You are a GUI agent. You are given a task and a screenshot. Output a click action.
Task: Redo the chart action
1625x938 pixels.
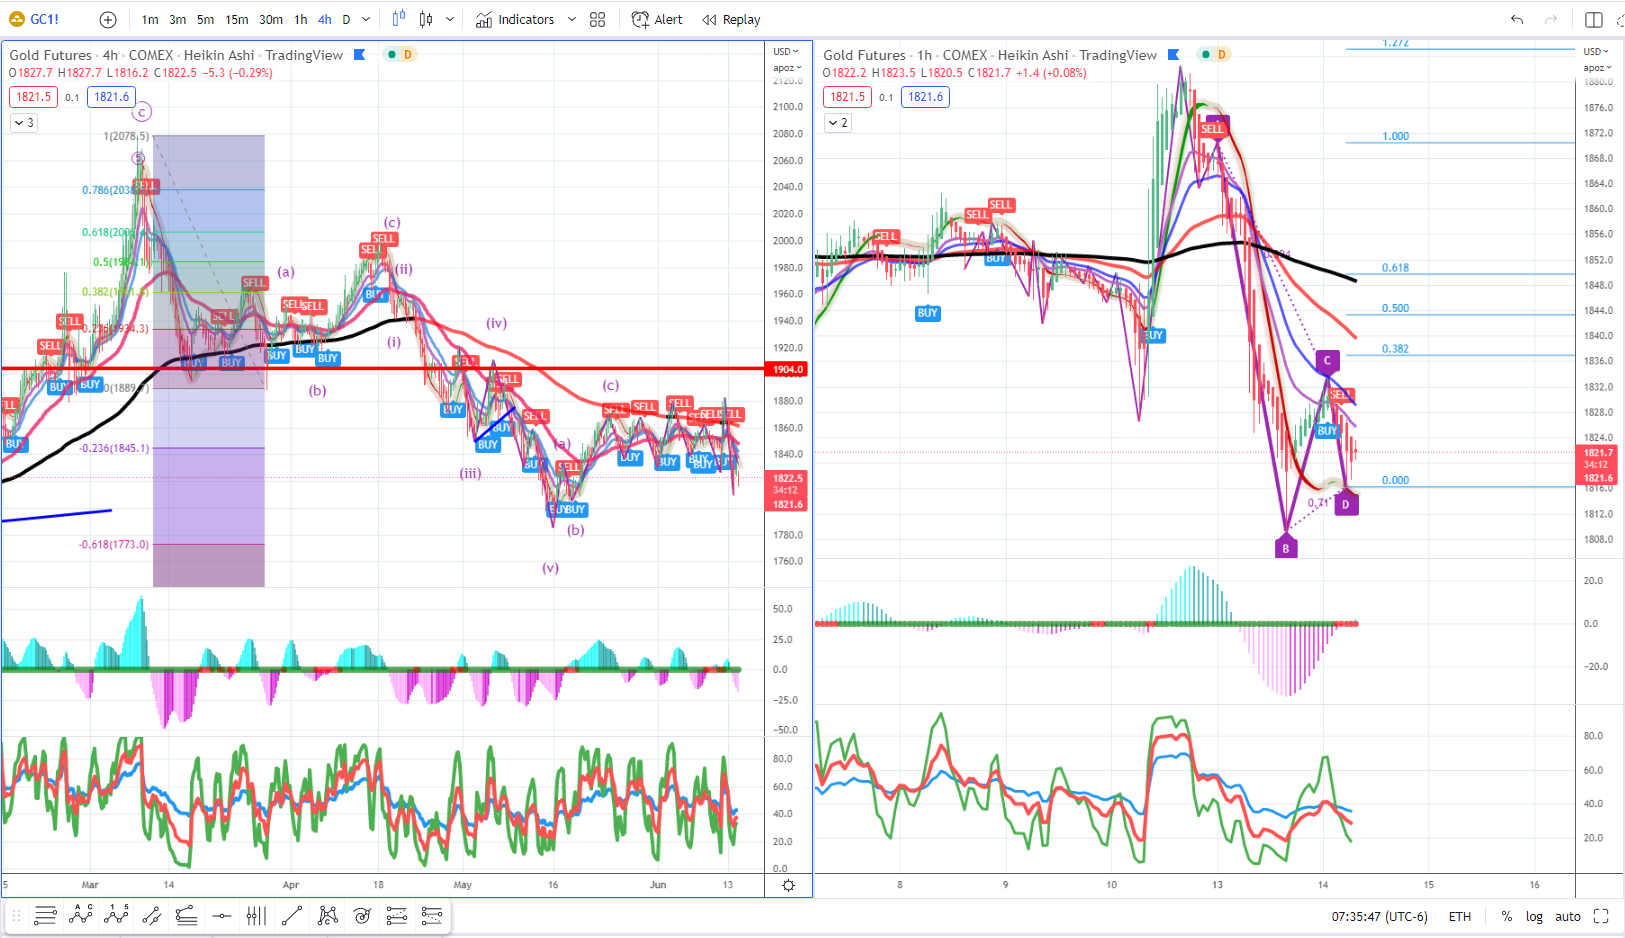pos(1551,20)
